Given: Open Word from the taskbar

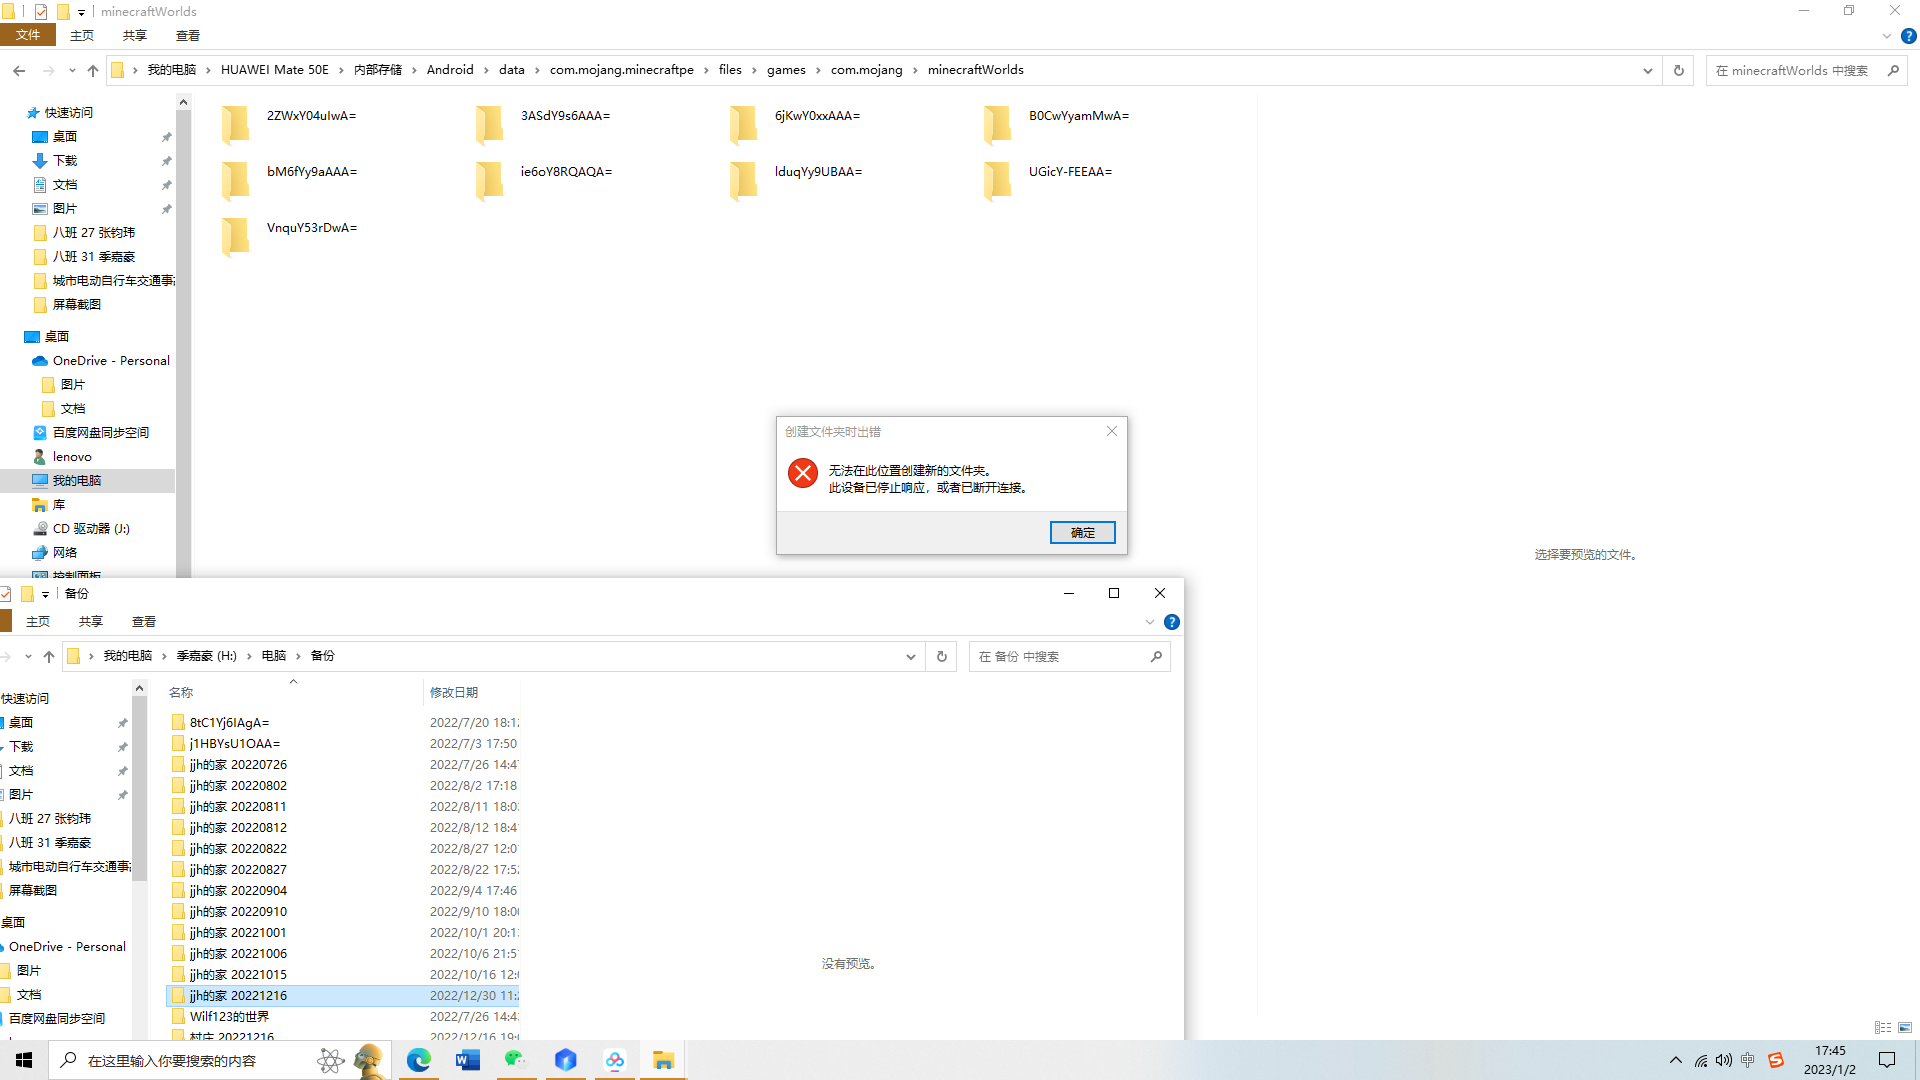Looking at the screenshot, I should [467, 1060].
